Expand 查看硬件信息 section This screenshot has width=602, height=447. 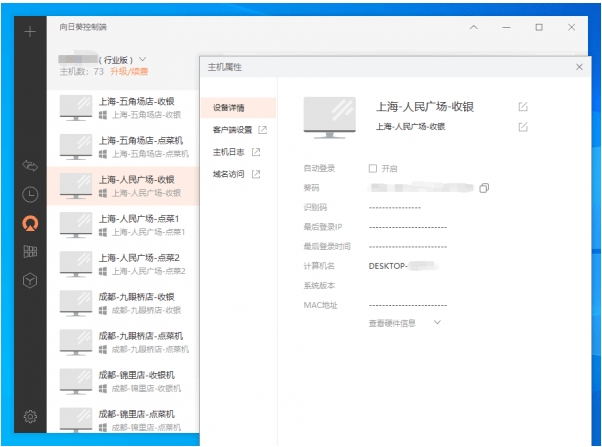point(405,323)
